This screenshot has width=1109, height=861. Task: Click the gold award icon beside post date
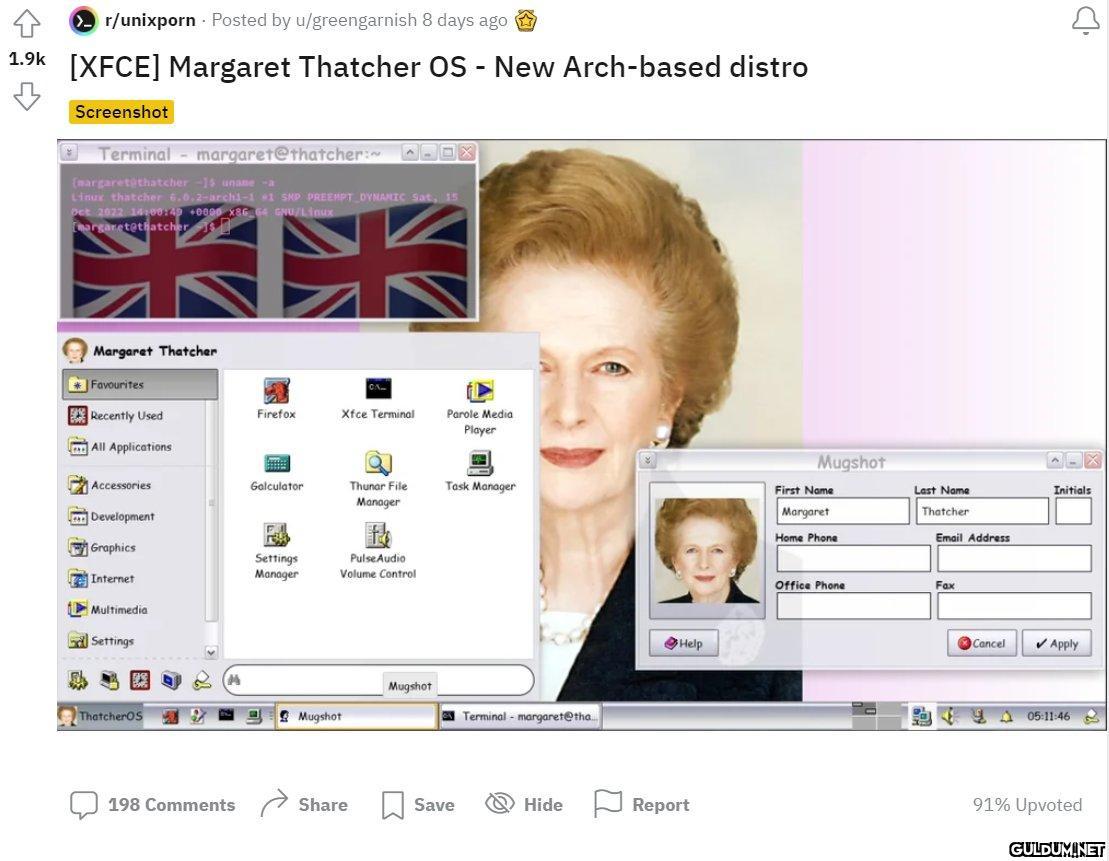click(x=526, y=21)
